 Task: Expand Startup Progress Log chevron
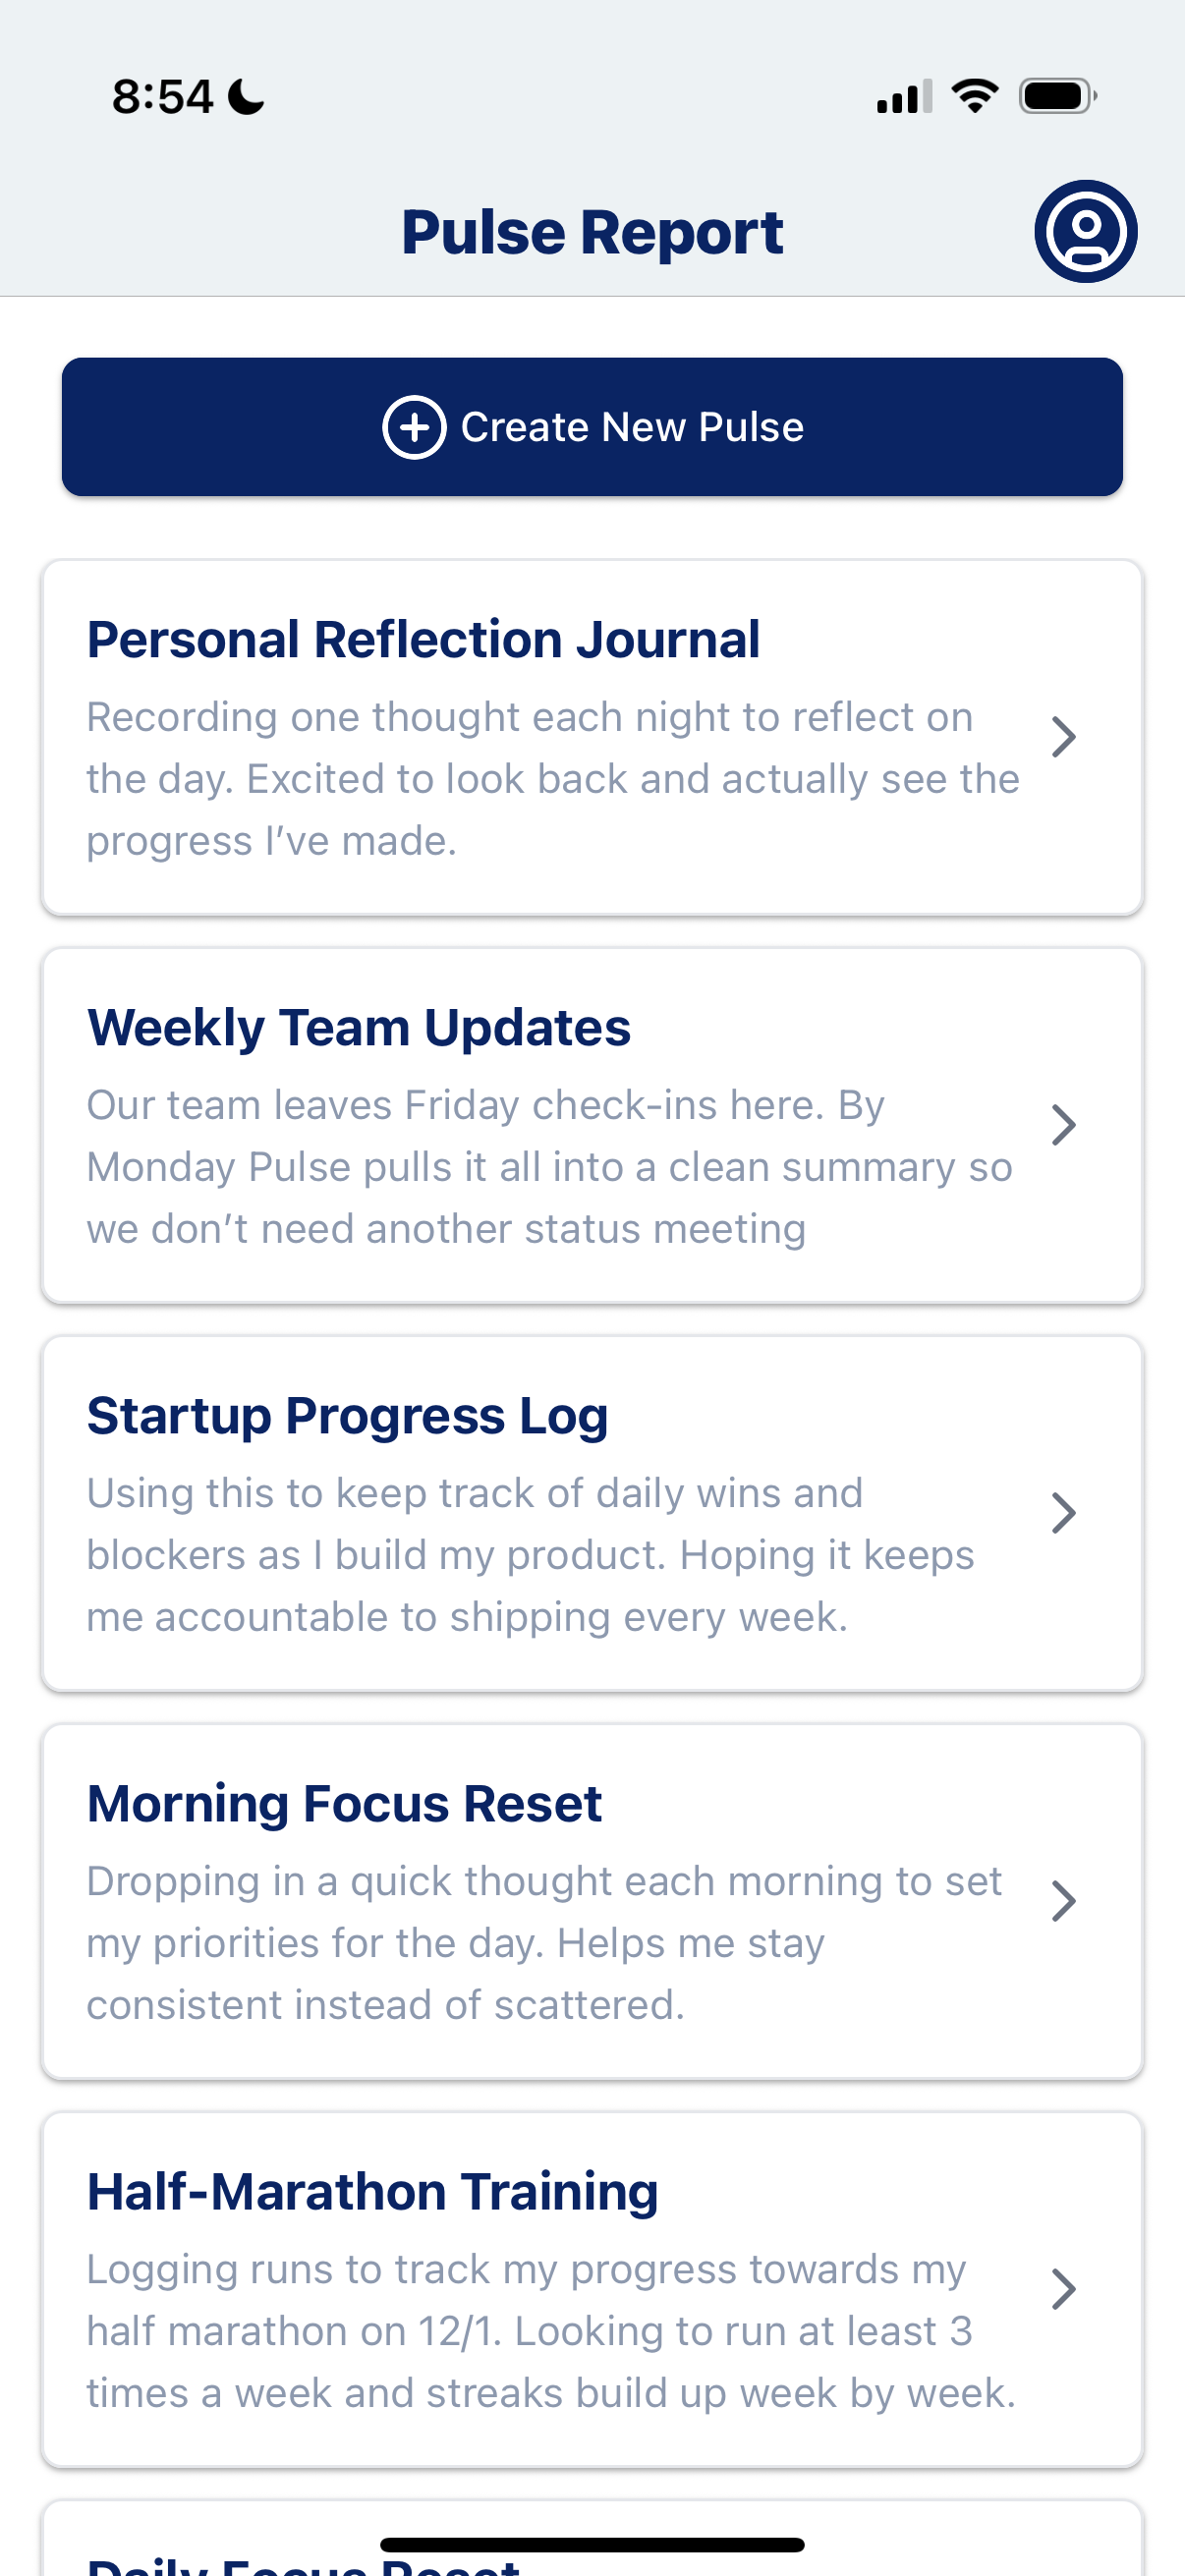tap(1063, 1514)
